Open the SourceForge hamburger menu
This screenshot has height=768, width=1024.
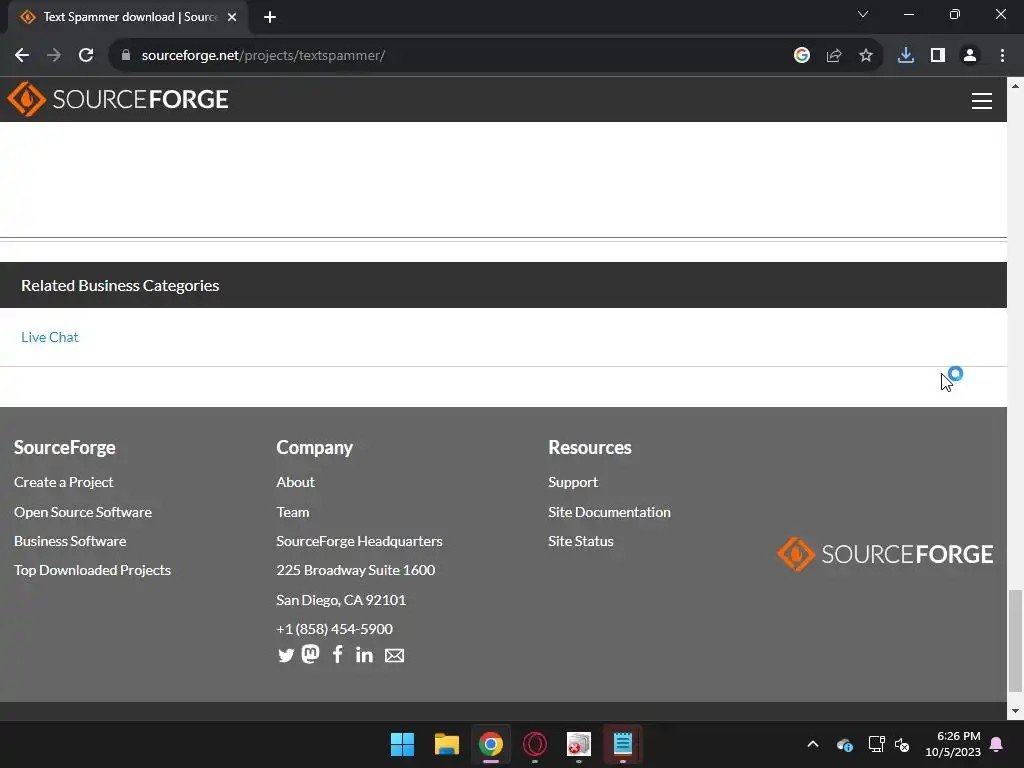[x=982, y=101]
